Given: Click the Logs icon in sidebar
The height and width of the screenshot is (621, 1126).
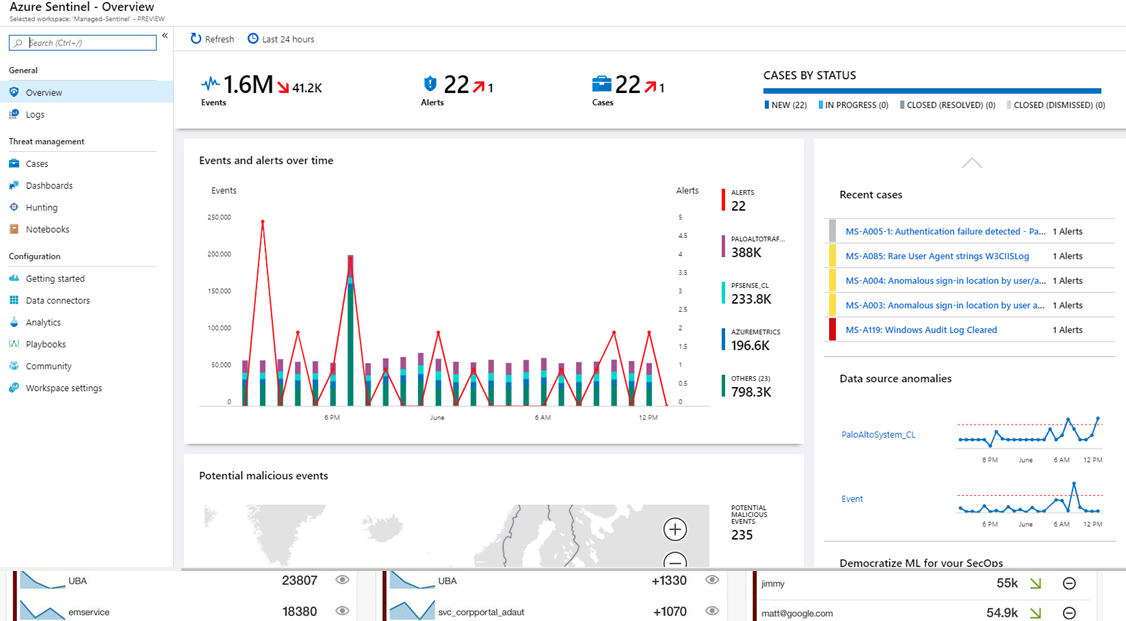Looking at the screenshot, I should [14, 114].
